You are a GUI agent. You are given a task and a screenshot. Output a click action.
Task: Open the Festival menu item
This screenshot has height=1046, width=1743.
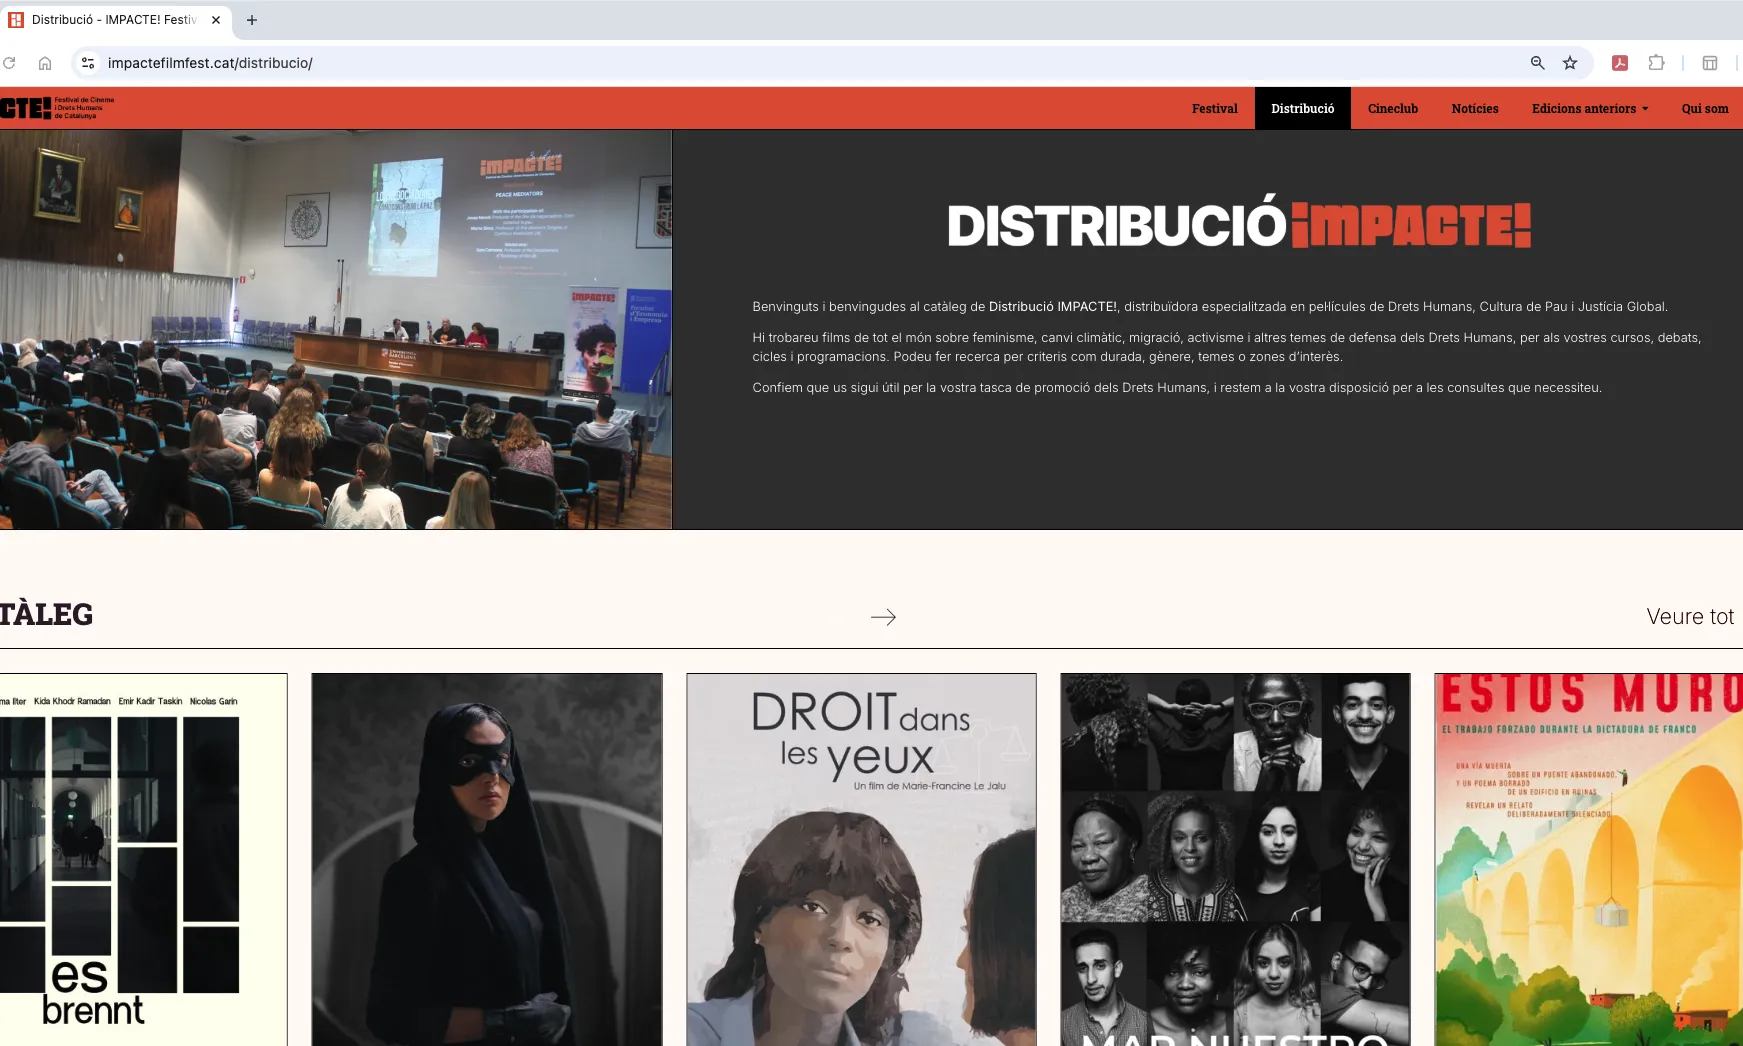click(x=1214, y=108)
